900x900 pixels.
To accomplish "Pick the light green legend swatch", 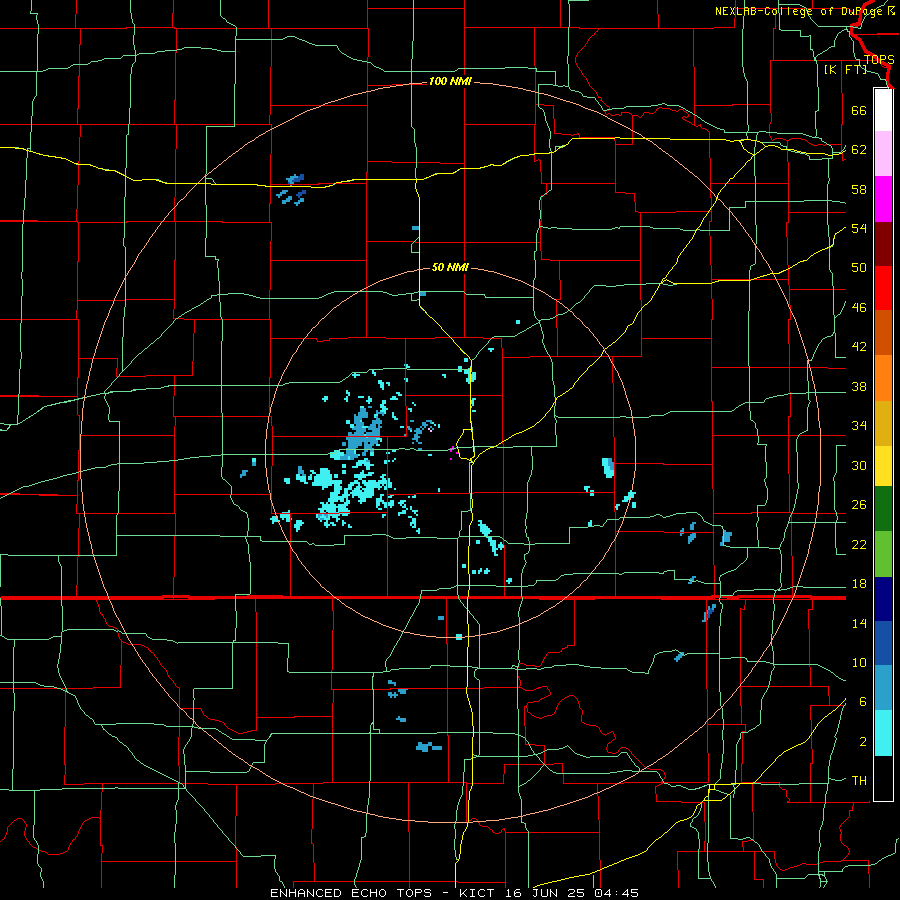I will click(883, 554).
